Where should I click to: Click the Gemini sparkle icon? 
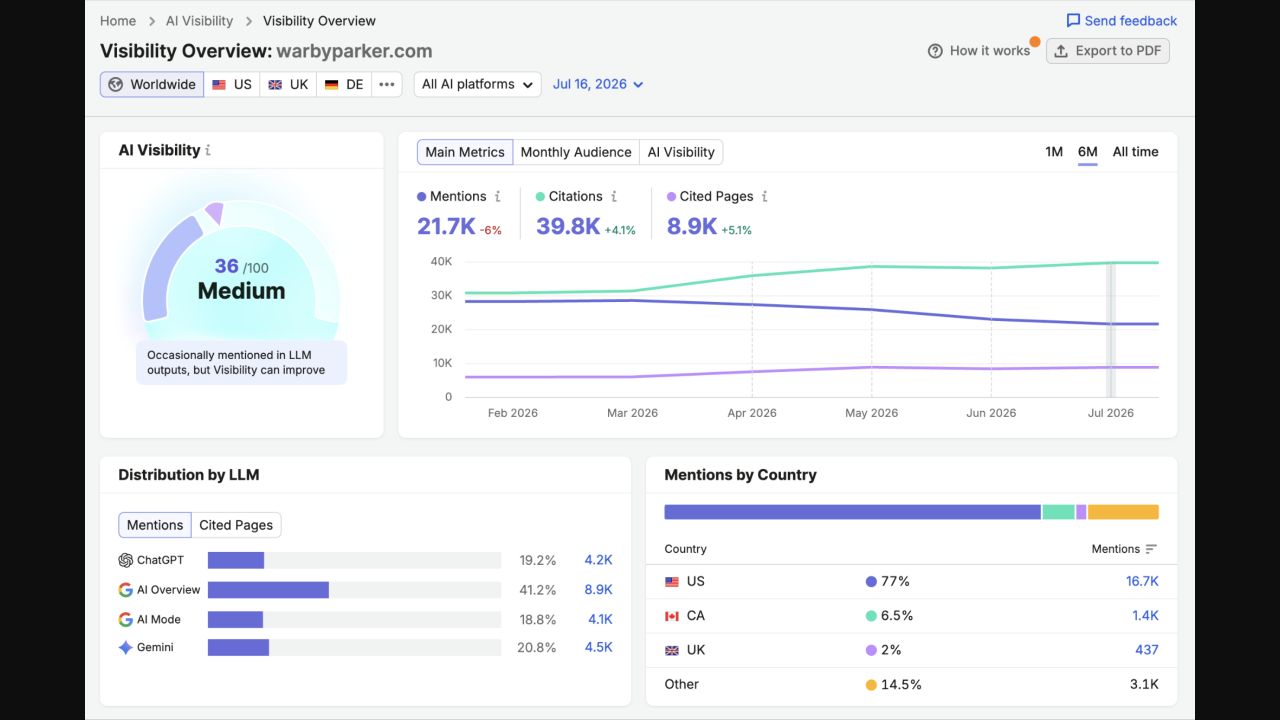point(125,648)
